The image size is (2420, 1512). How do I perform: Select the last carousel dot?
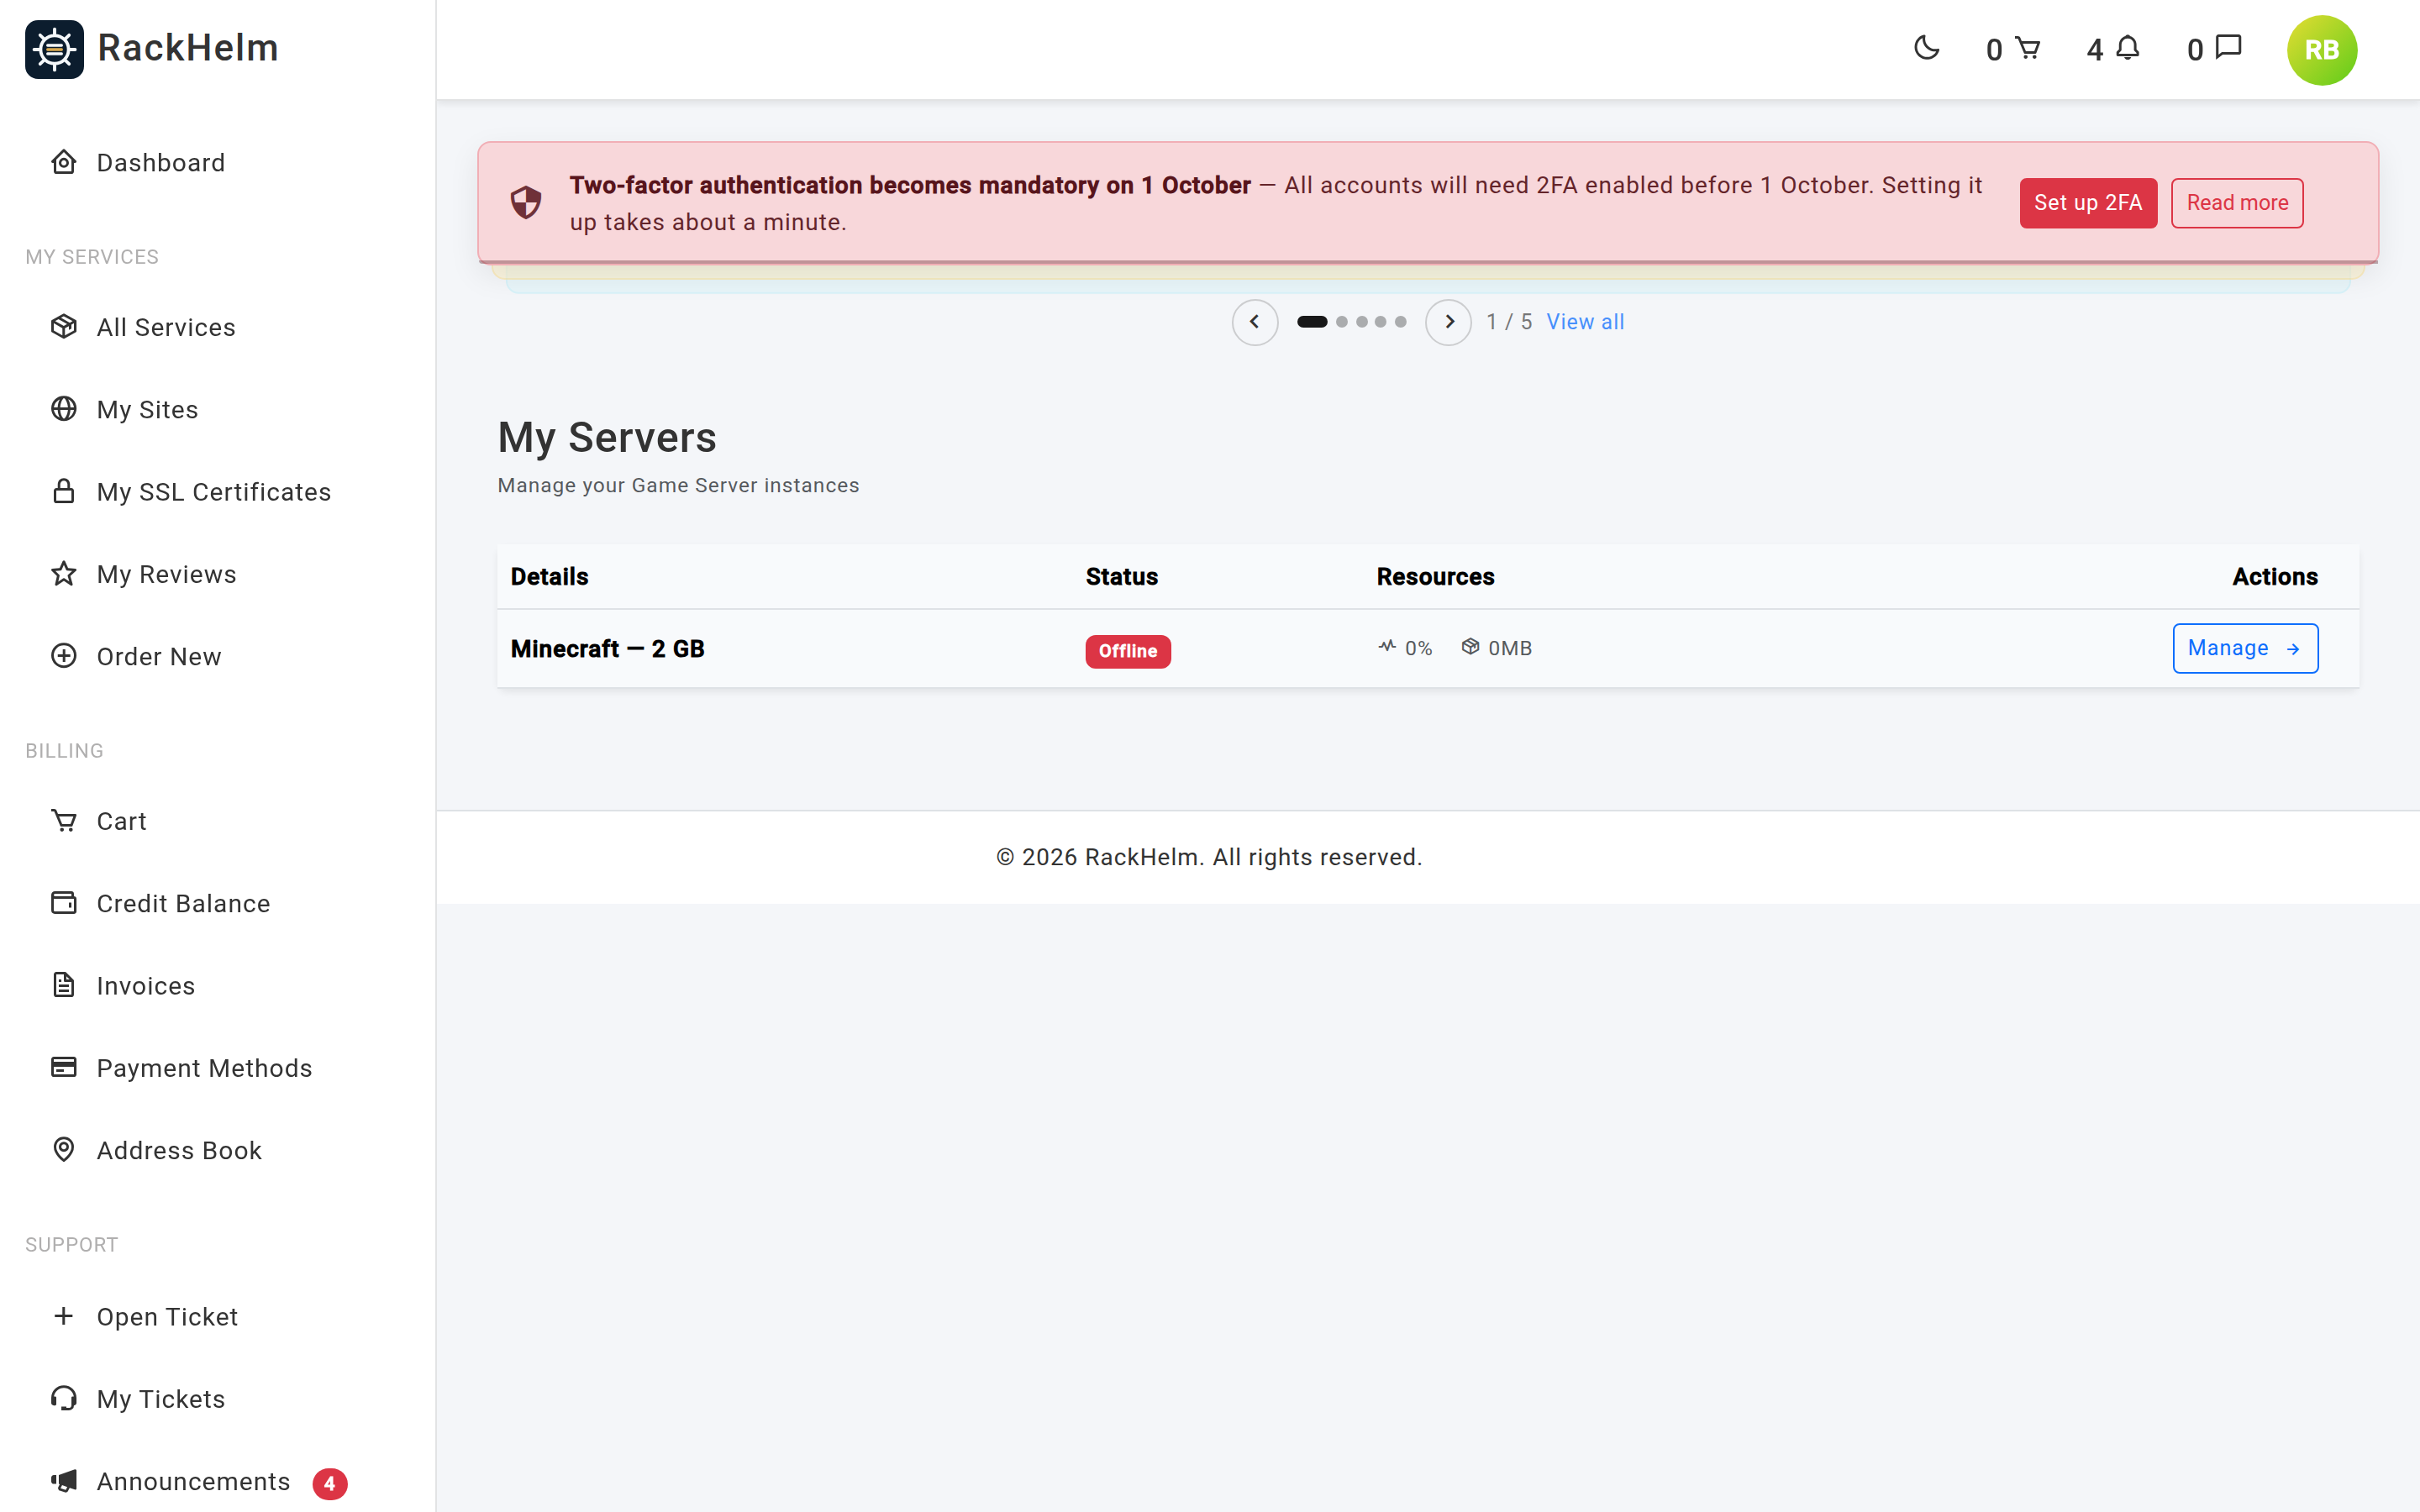(x=1401, y=322)
